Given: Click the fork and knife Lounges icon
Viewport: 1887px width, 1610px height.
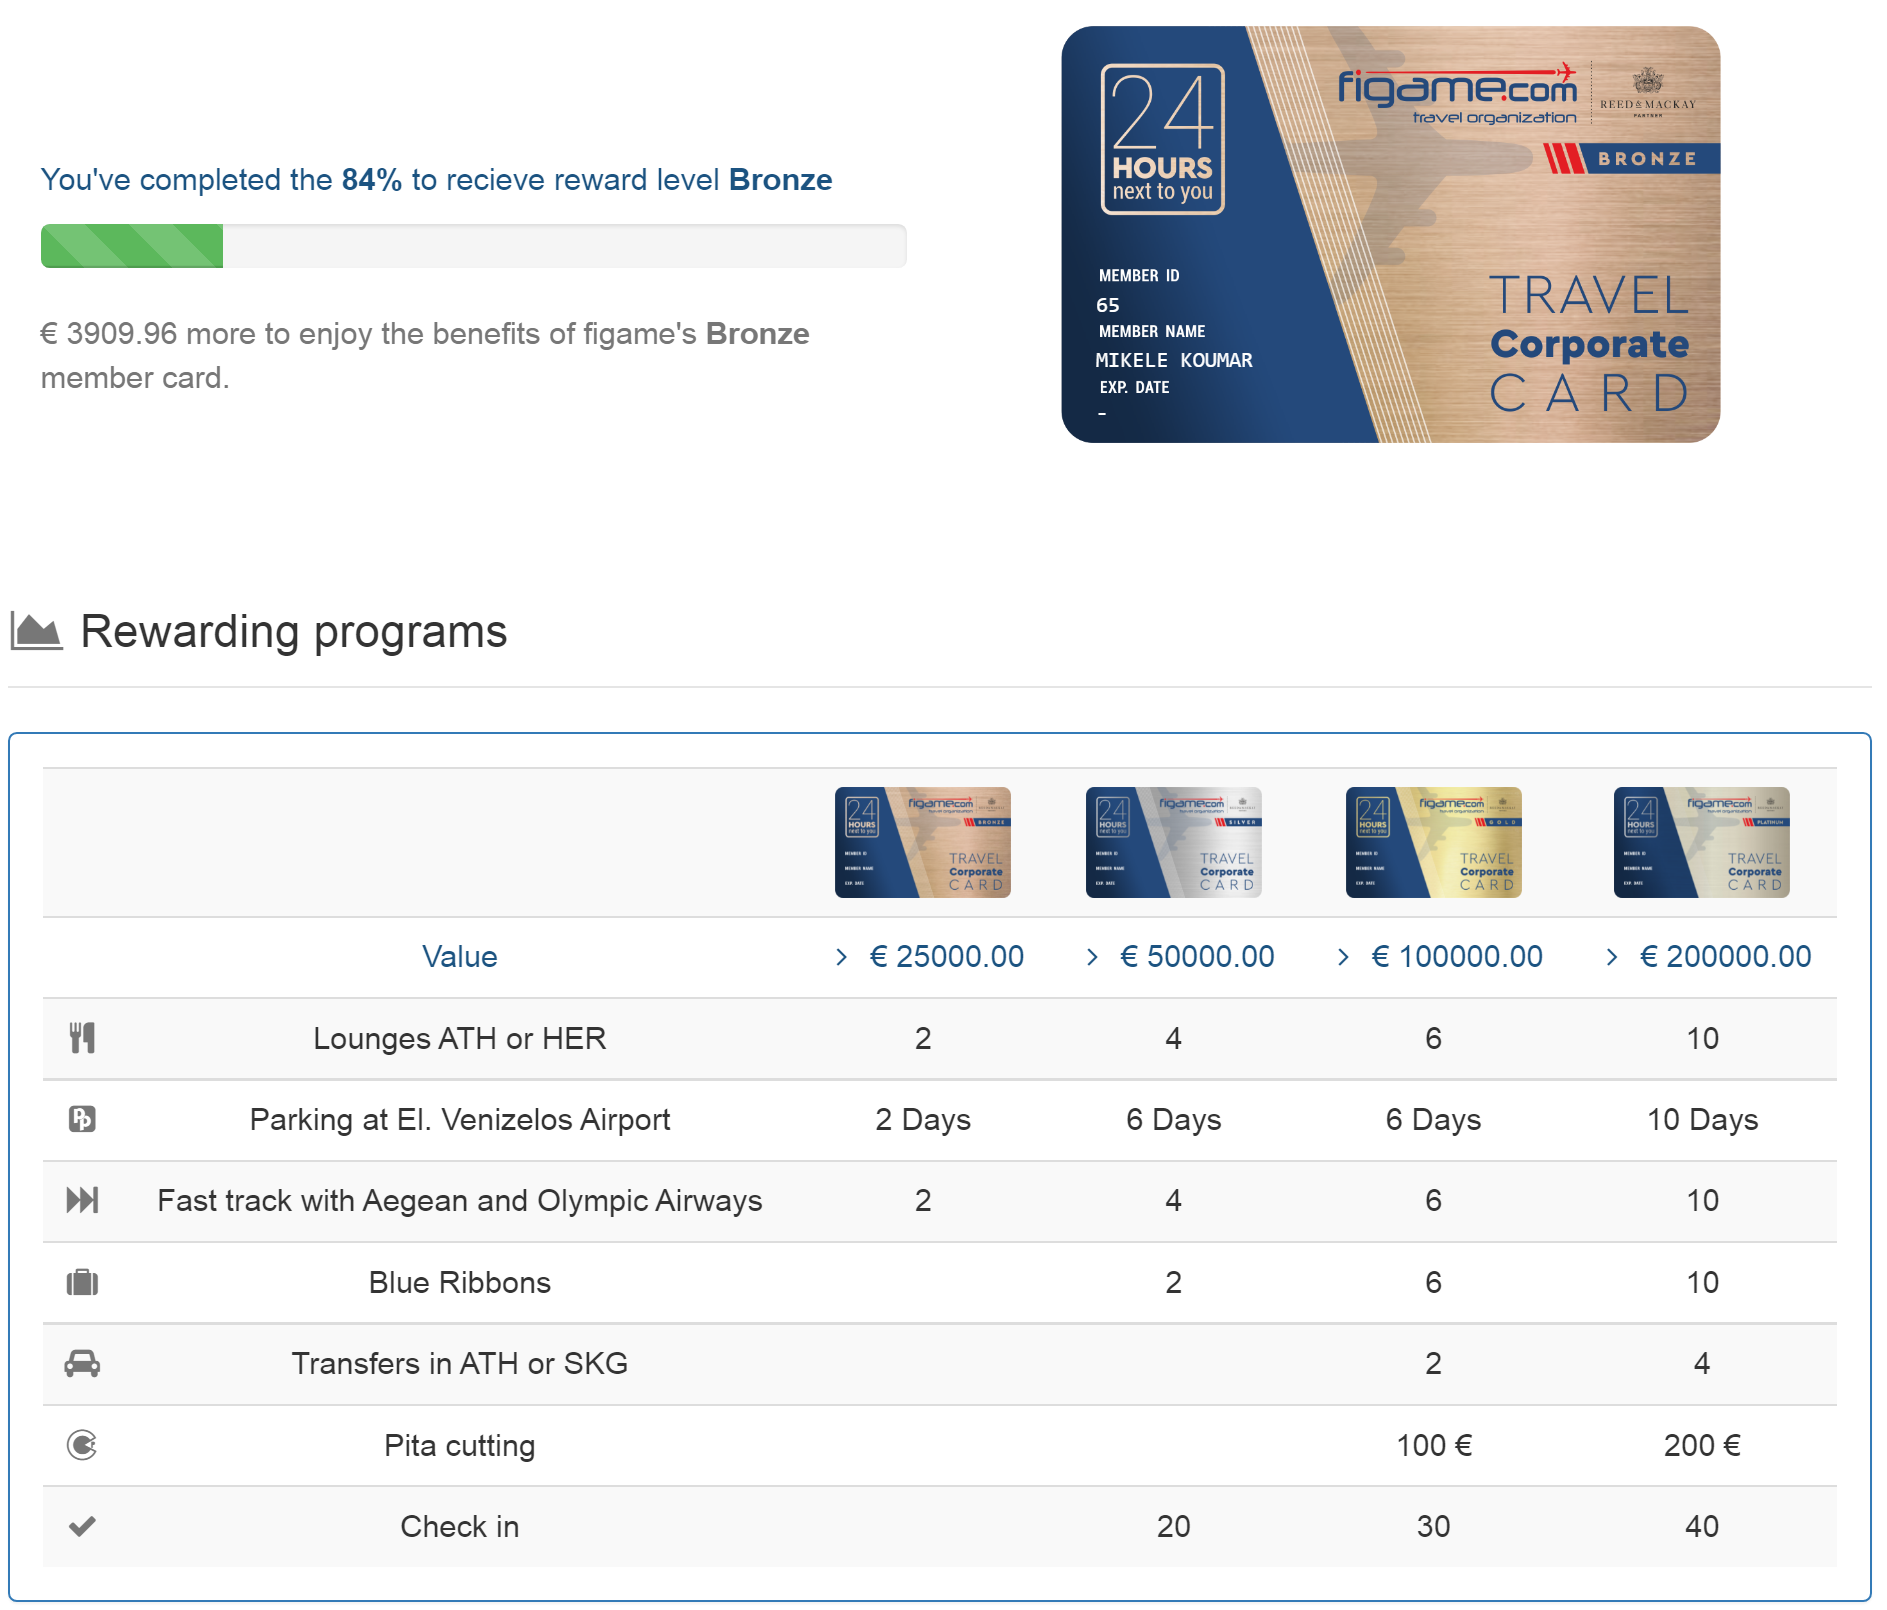Looking at the screenshot, I should pos(82,1038).
